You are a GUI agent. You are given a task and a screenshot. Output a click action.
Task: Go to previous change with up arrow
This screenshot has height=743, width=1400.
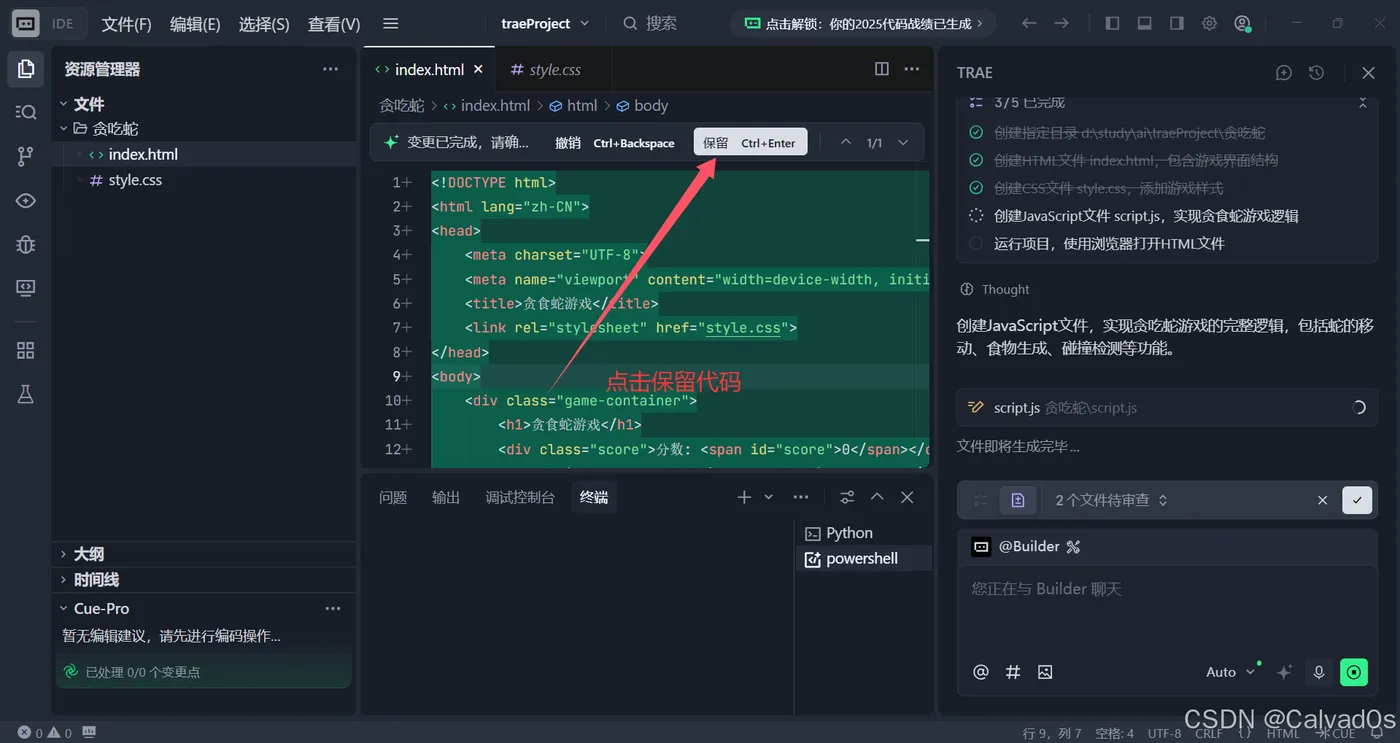[x=846, y=143]
